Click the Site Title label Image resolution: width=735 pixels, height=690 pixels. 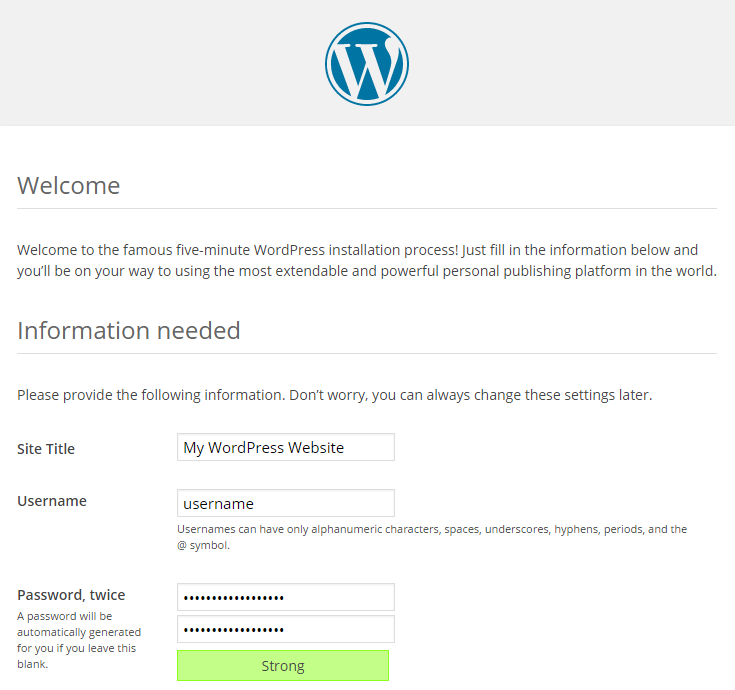pos(46,449)
